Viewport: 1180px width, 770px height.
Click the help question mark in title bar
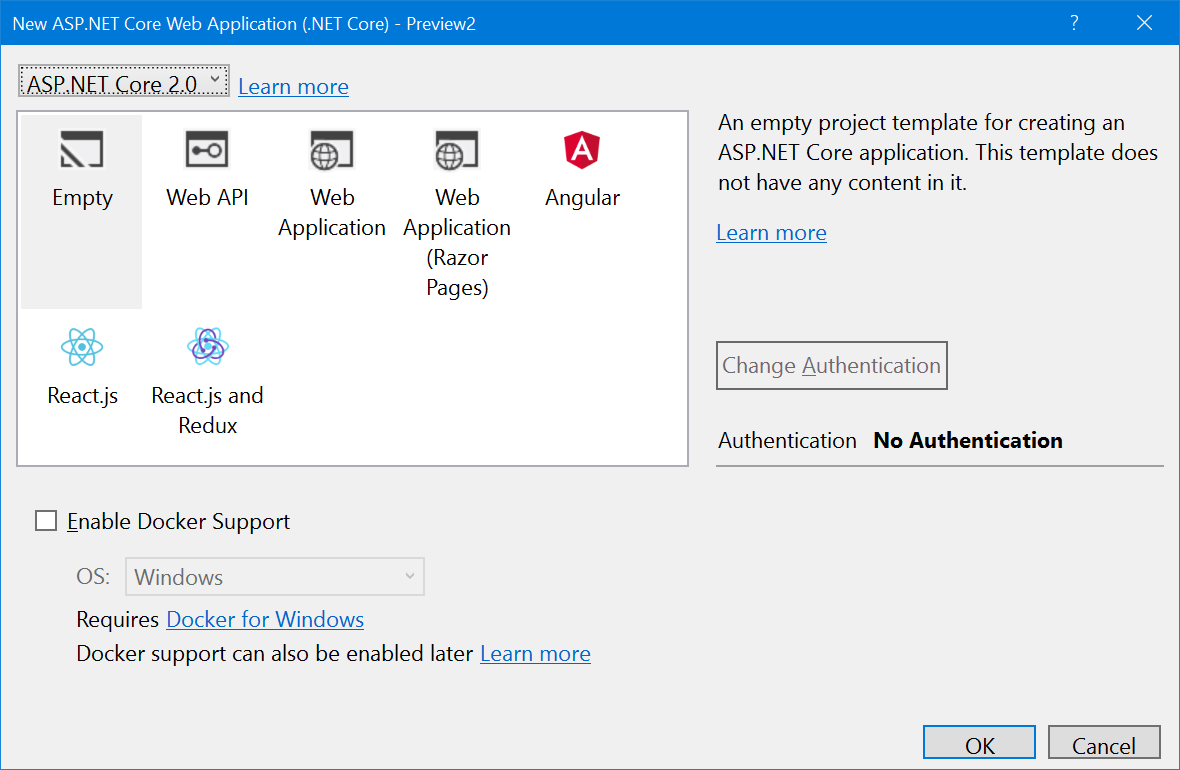click(1074, 23)
